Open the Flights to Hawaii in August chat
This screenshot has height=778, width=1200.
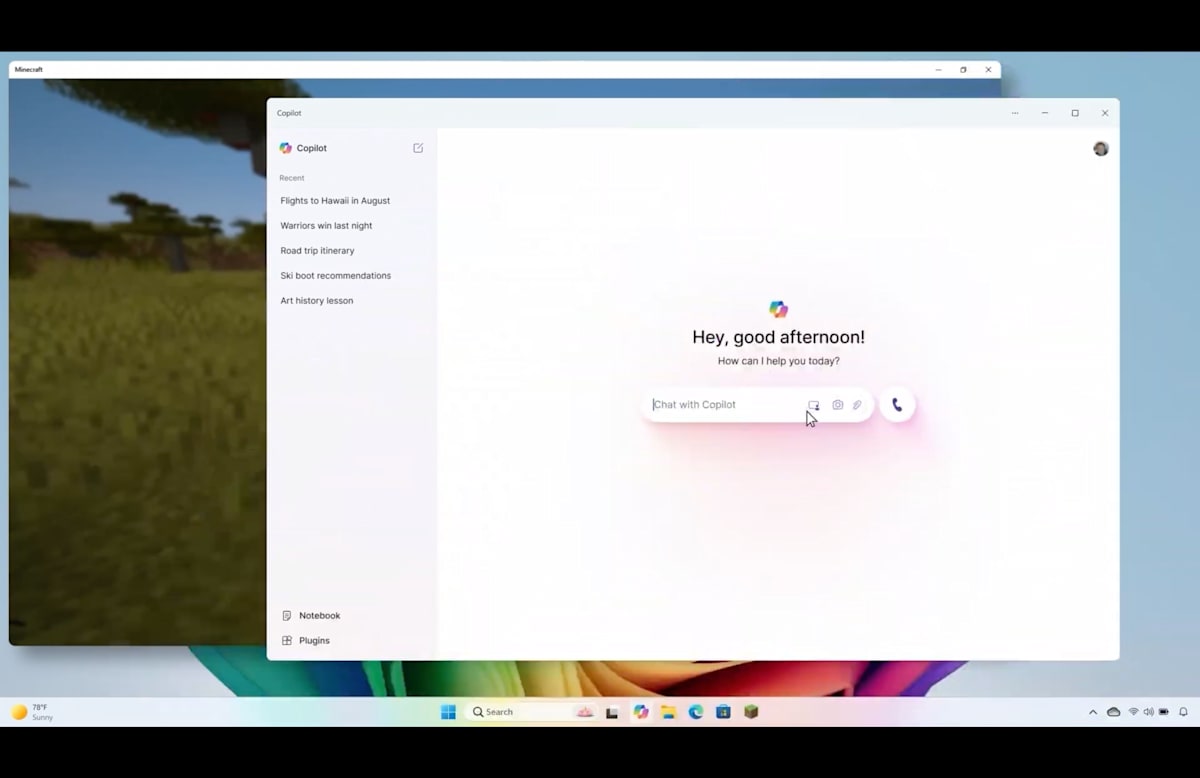point(335,201)
